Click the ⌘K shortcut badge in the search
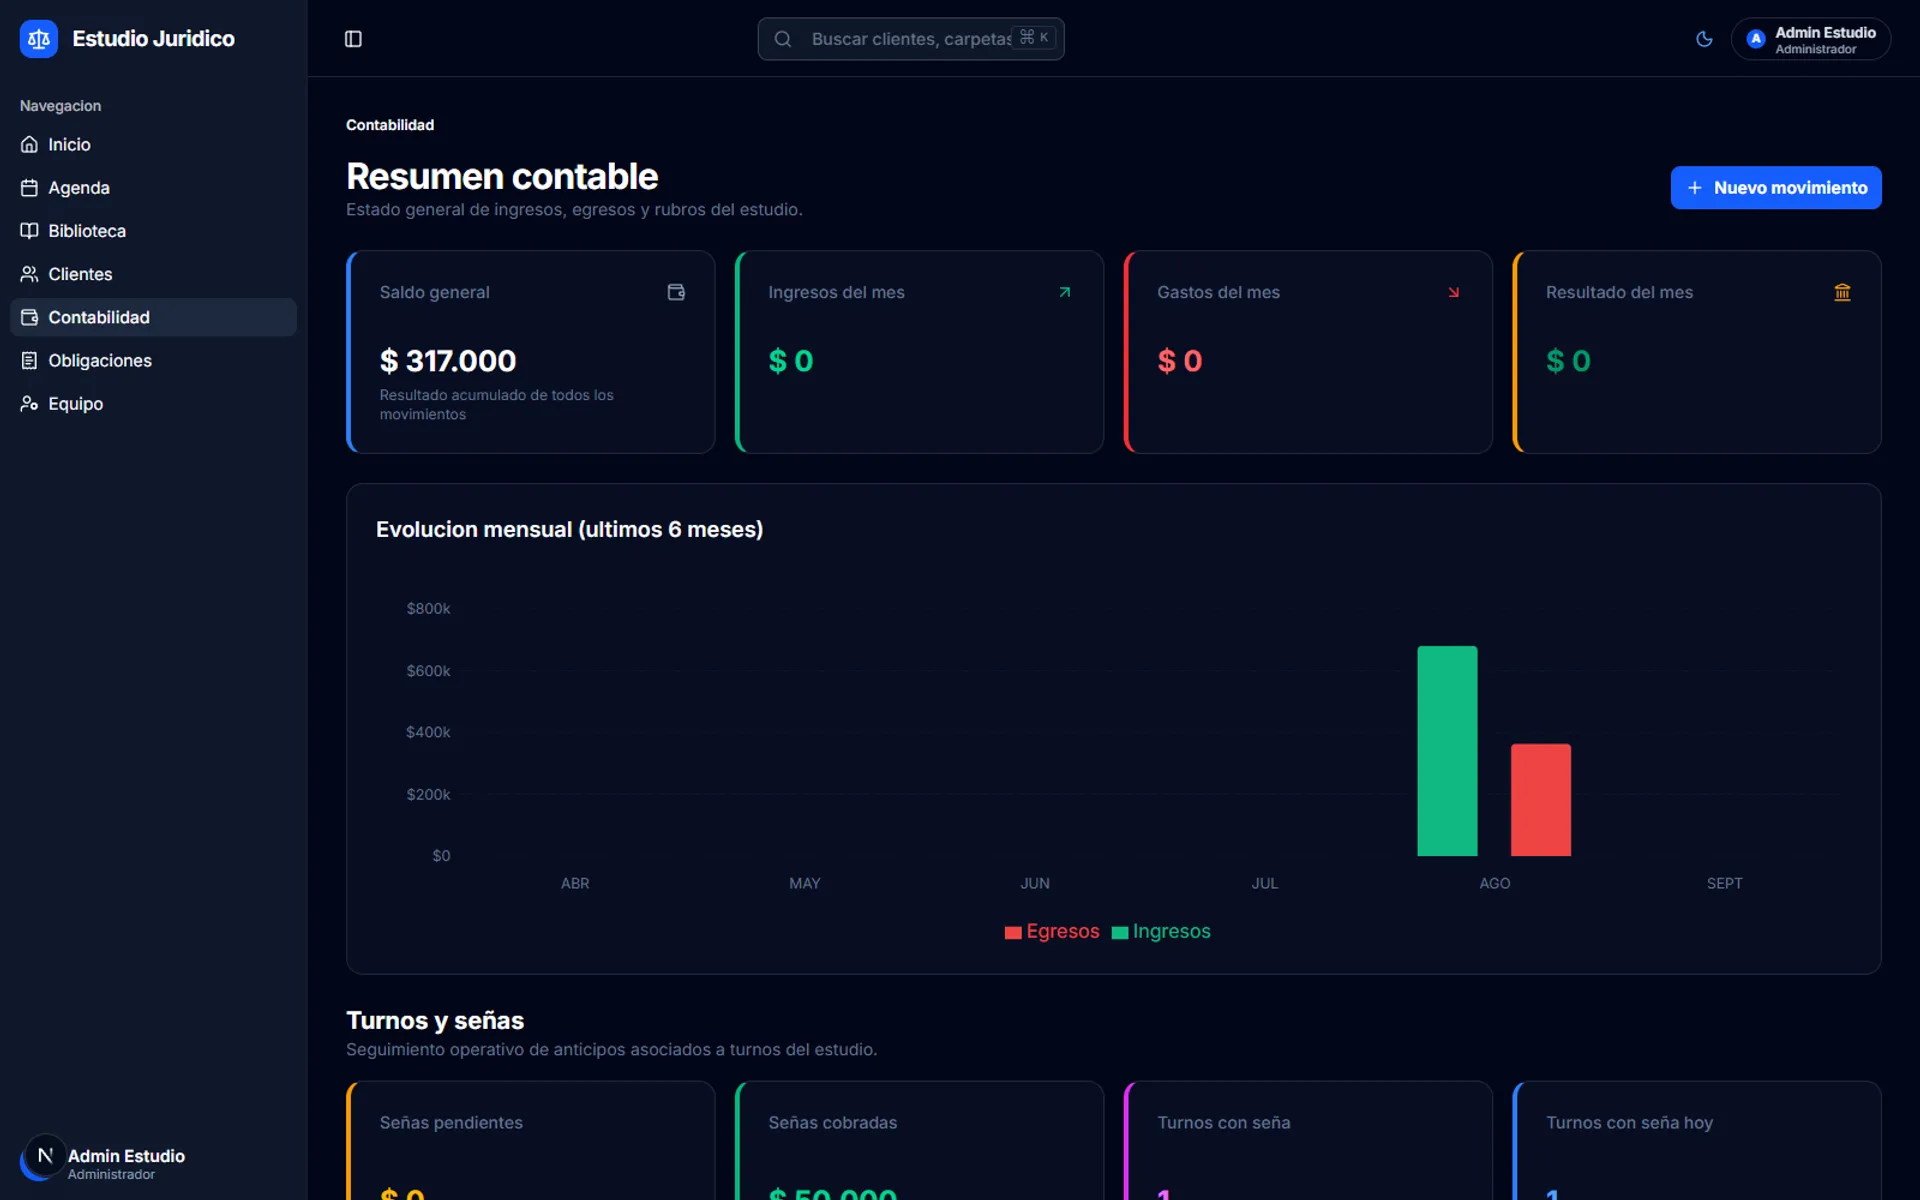 point(1034,38)
